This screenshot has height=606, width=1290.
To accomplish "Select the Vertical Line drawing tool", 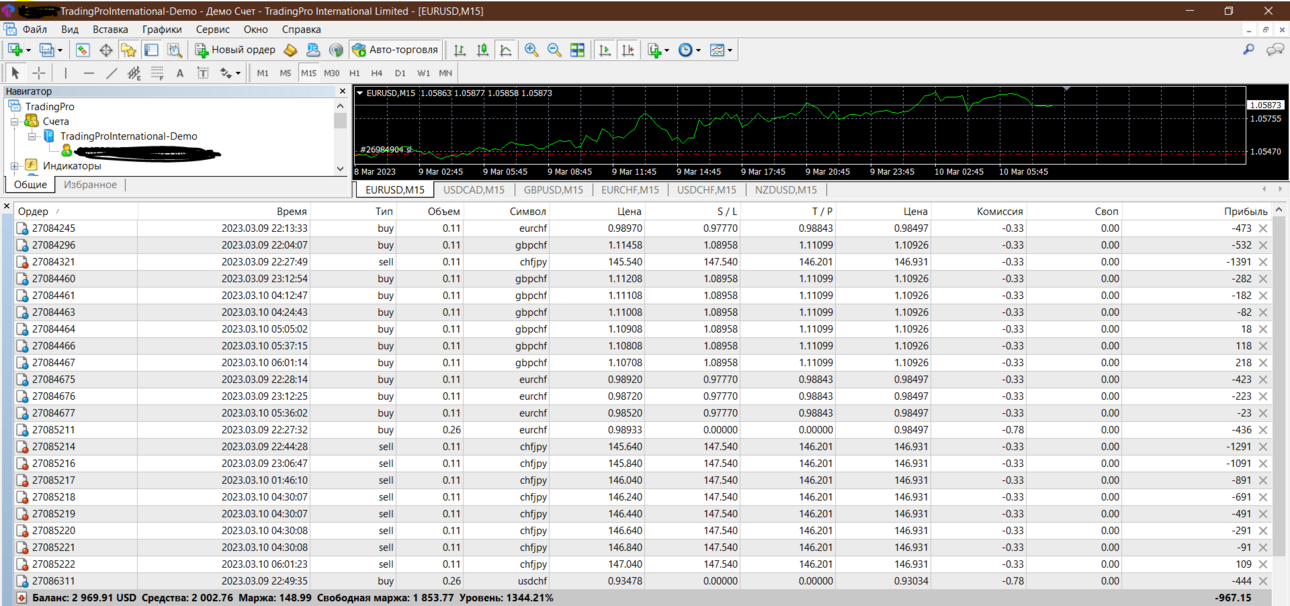I will point(66,73).
